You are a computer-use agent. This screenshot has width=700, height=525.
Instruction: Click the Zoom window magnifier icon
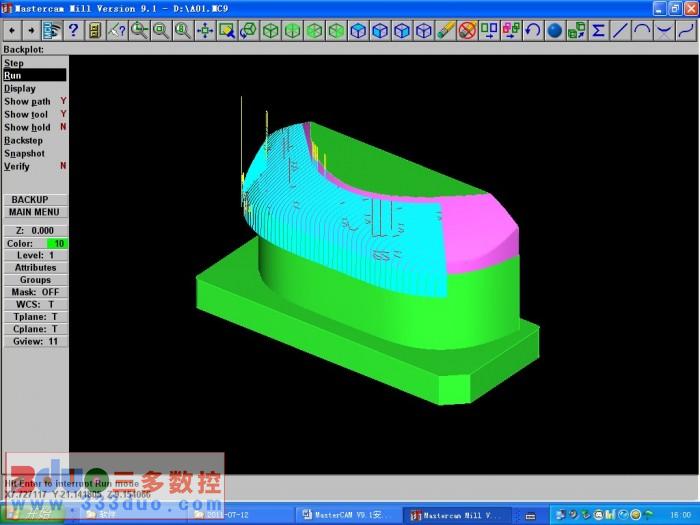pyautogui.click(x=161, y=30)
